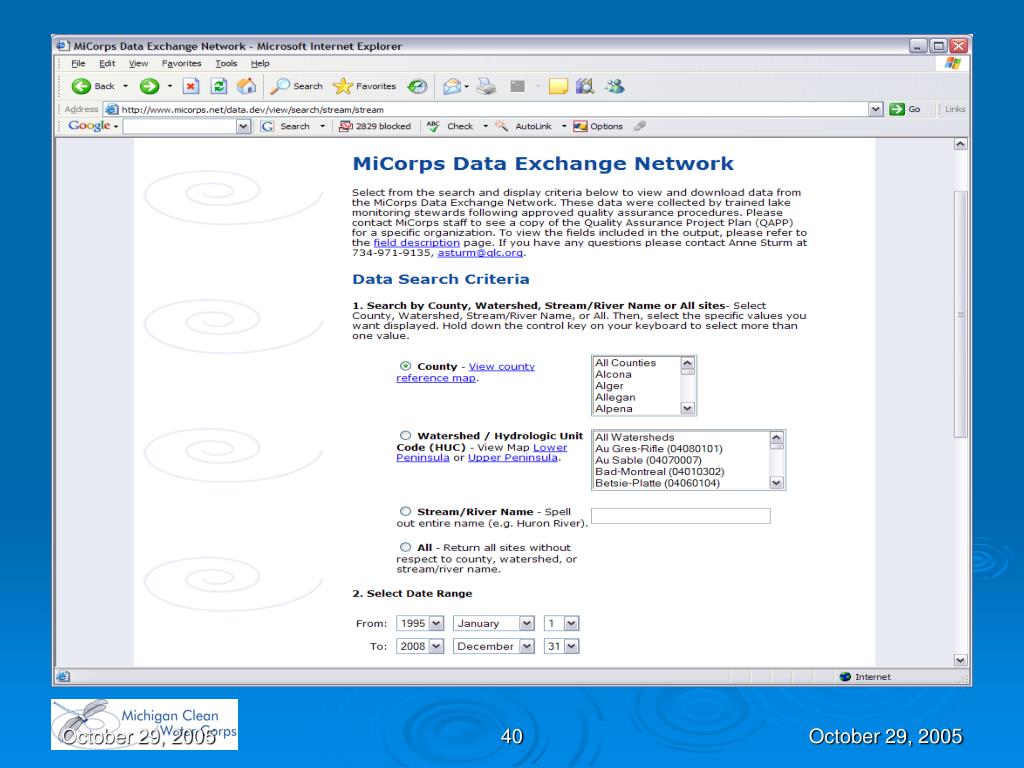Click the Go button beside the address bar
This screenshot has width=1024, height=768.
click(906, 109)
